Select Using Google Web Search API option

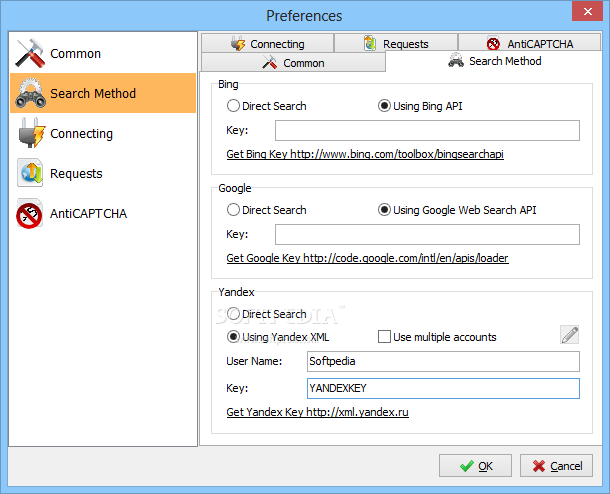click(x=384, y=210)
